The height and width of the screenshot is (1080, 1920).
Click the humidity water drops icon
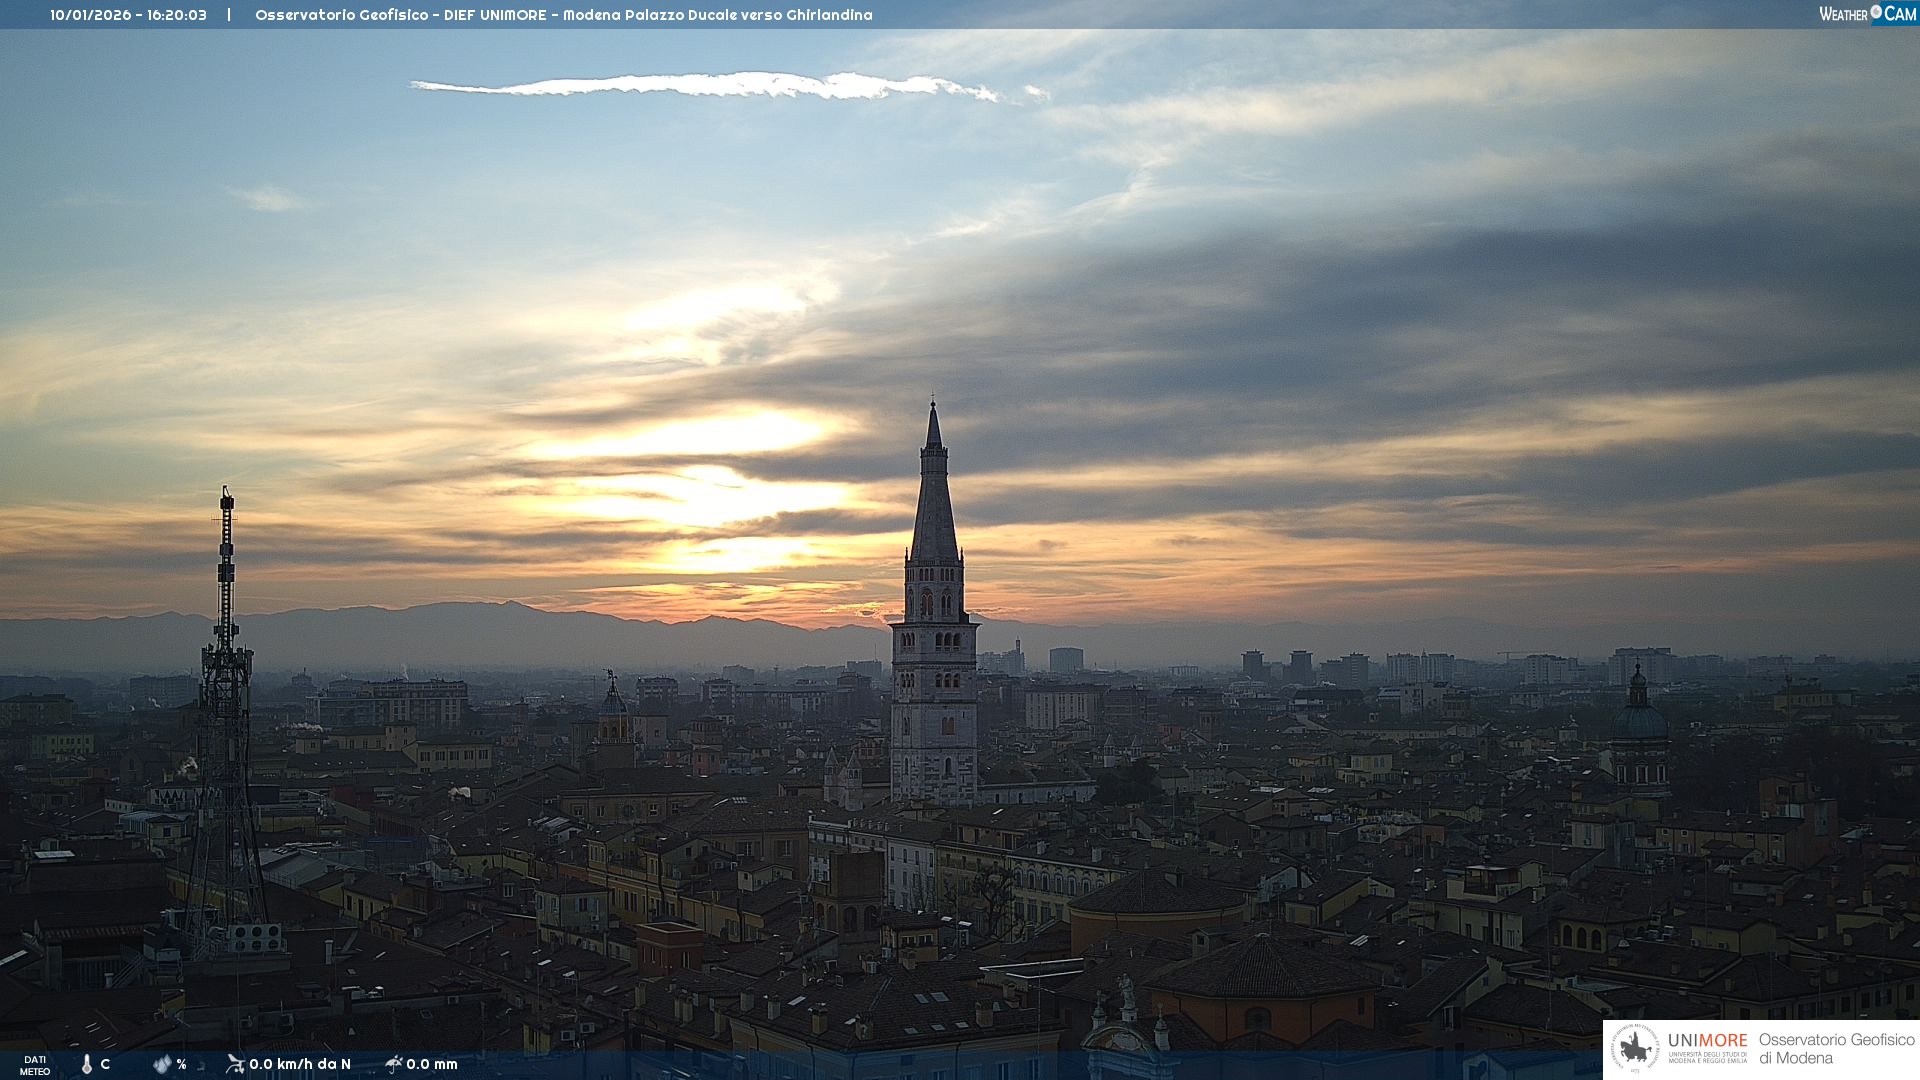tap(162, 1064)
